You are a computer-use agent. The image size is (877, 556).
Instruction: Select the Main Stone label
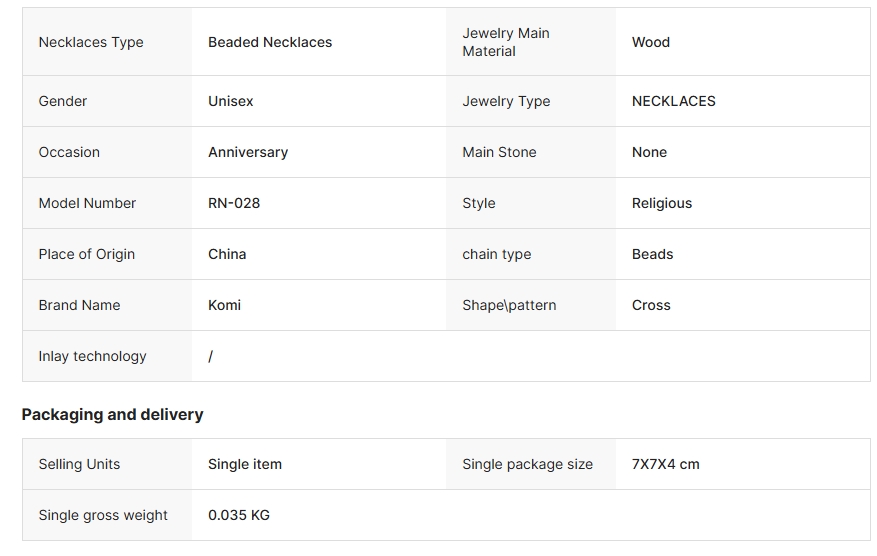coord(499,152)
